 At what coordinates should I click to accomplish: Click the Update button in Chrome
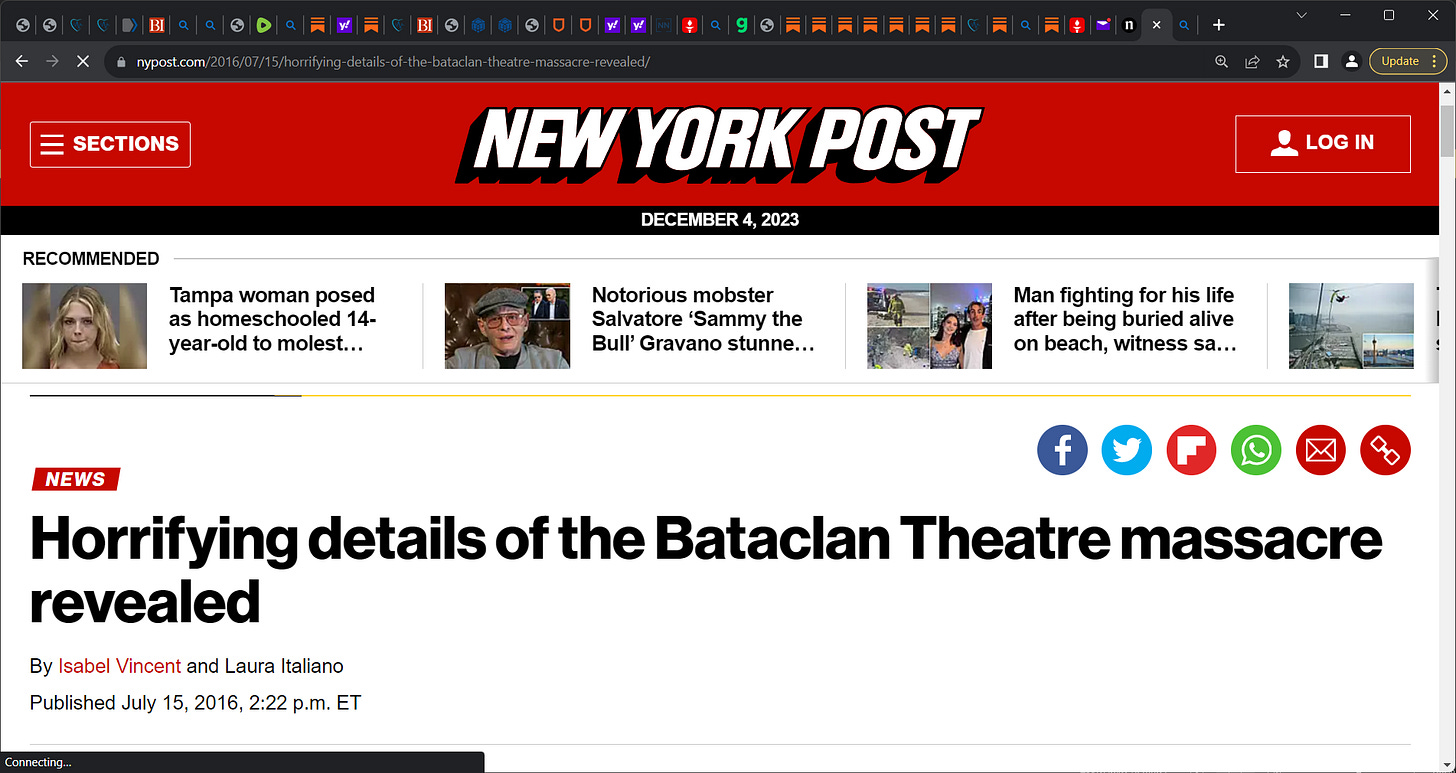pos(1407,61)
